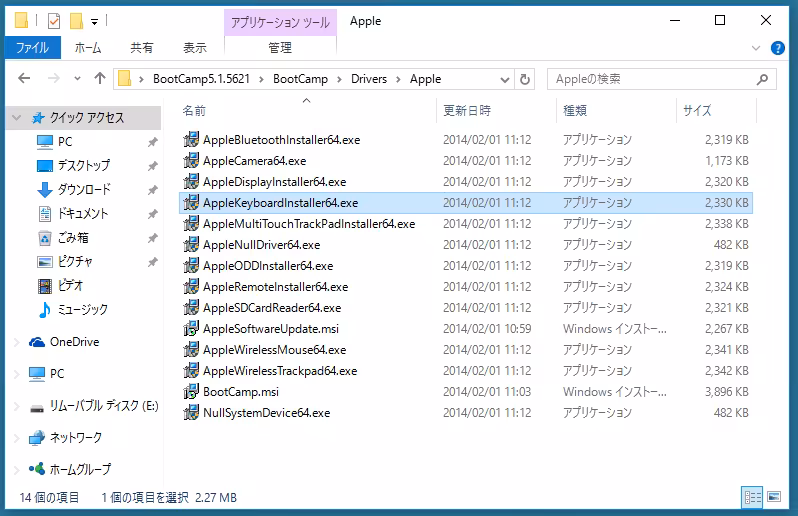Go up one folder level arrow
The image size is (798, 516).
pos(100,78)
